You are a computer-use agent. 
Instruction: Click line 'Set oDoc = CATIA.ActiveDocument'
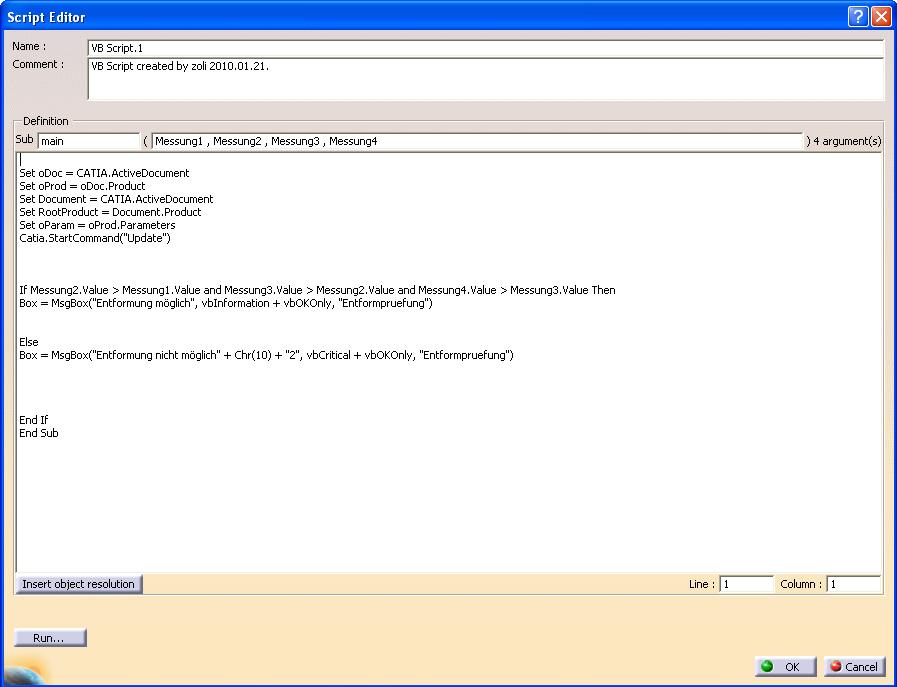click(104, 173)
